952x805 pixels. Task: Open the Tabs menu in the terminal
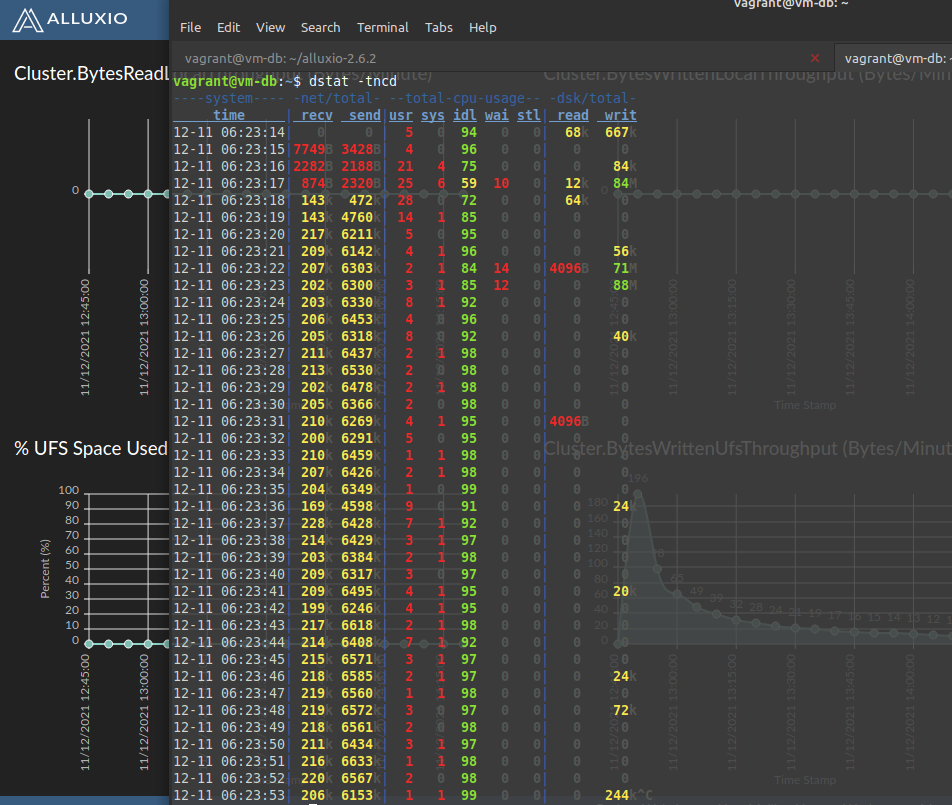[x=438, y=27]
